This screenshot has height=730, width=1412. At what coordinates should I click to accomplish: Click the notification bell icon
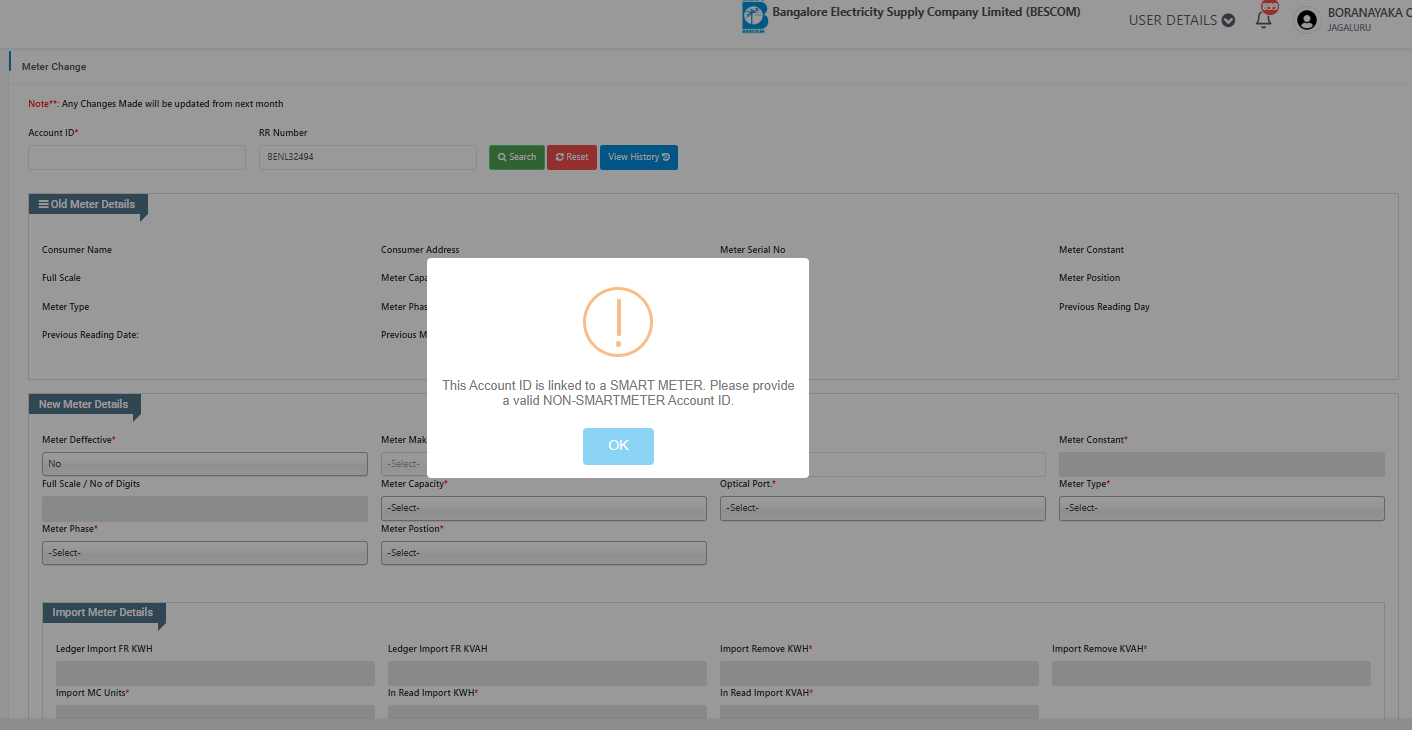pos(1264,19)
